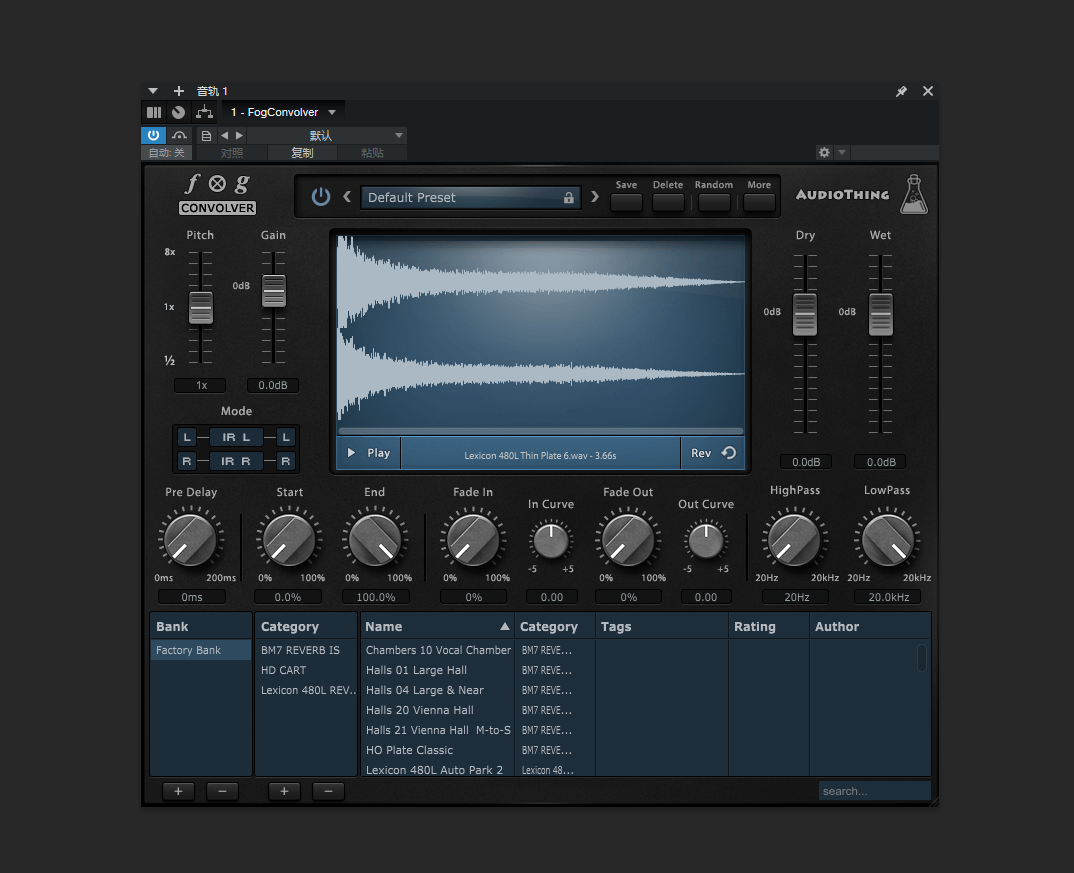
Task: Toggle the Rev reverse button
Action: click(712, 453)
